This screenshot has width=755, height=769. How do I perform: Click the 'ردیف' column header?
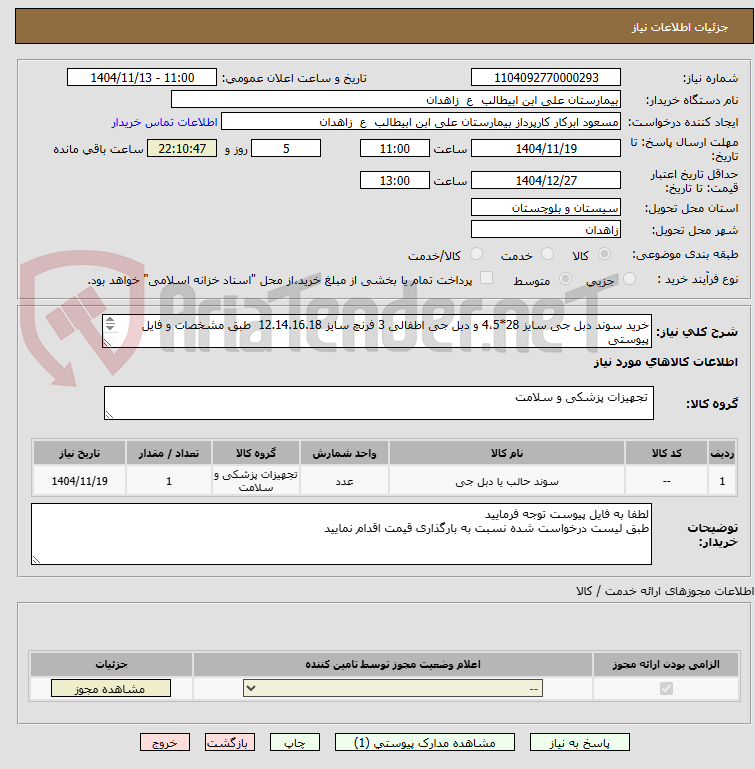coord(722,453)
